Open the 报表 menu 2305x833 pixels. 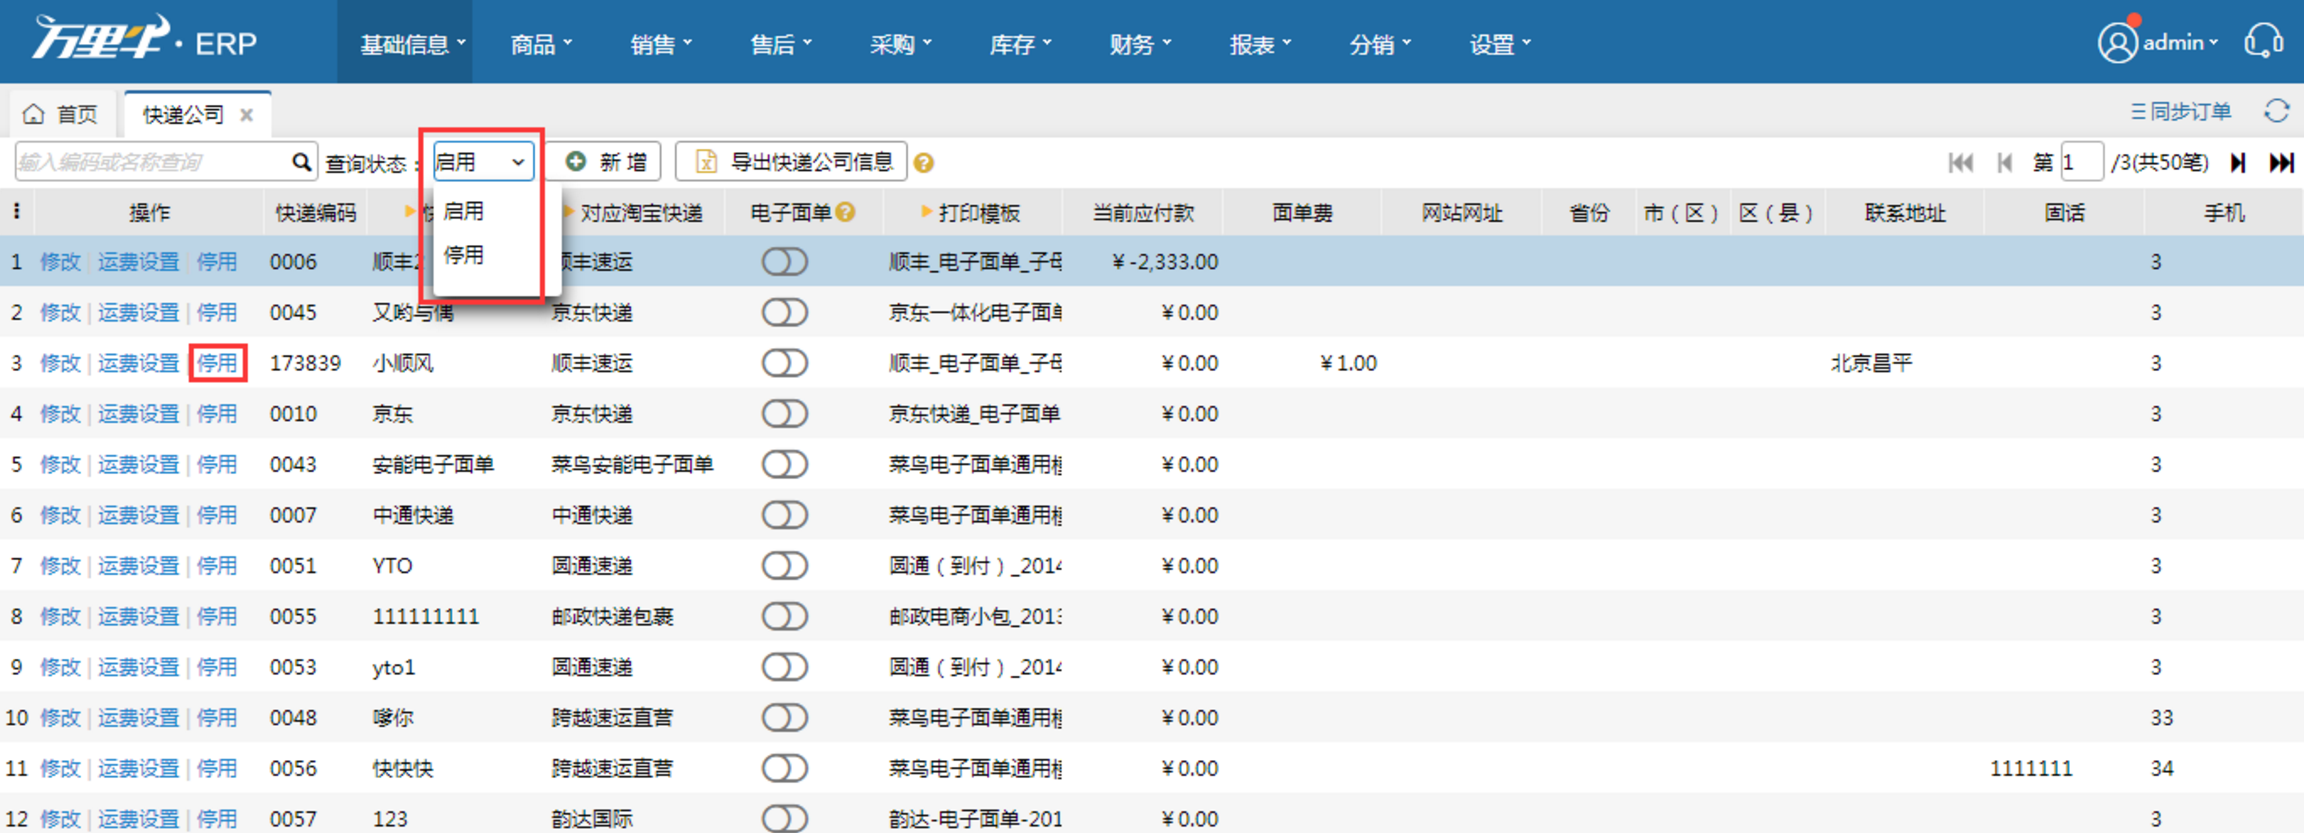[1261, 44]
